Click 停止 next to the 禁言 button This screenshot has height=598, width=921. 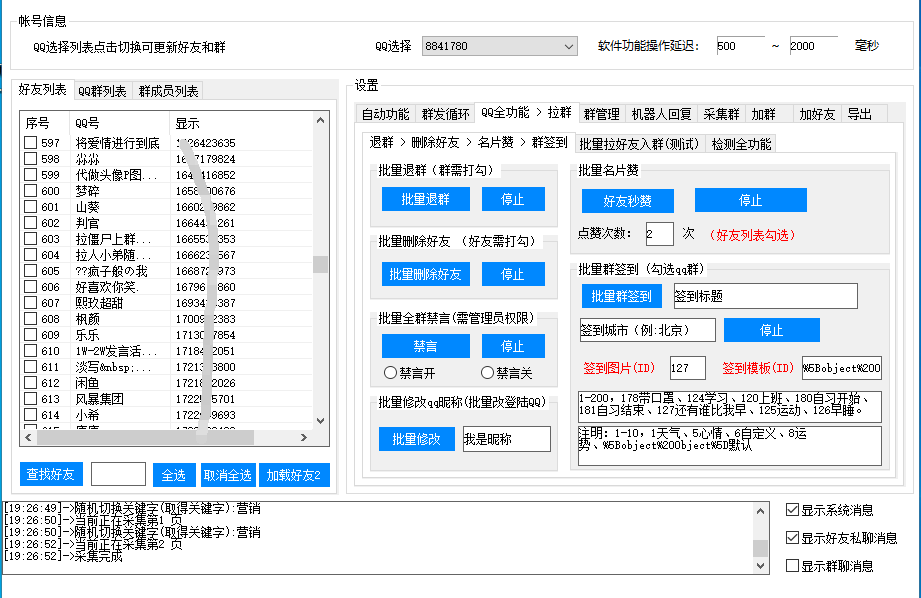tap(513, 346)
